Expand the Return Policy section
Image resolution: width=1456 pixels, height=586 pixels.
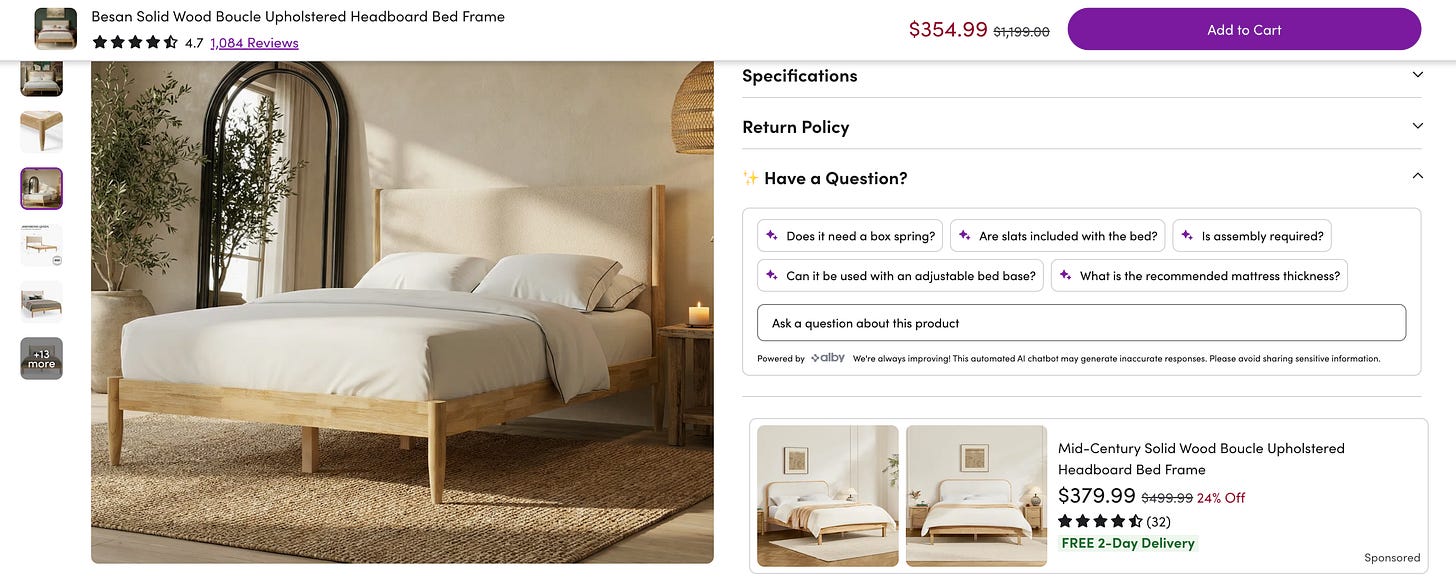(1081, 127)
